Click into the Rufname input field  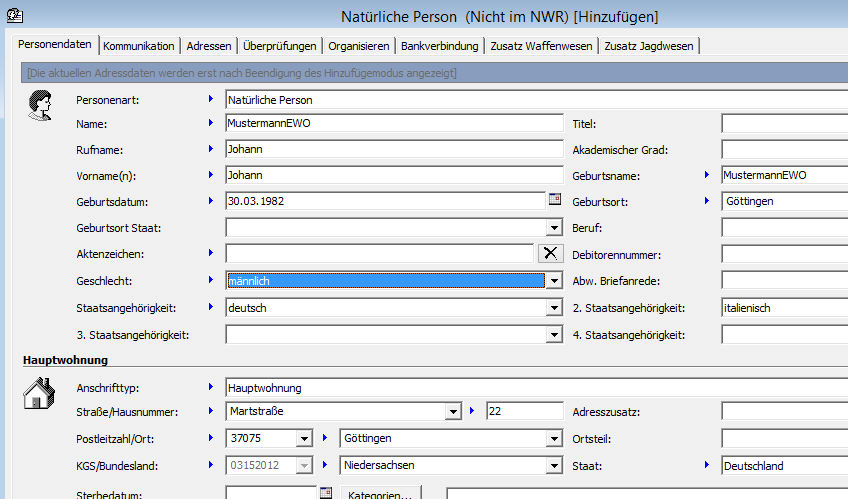(x=394, y=149)
